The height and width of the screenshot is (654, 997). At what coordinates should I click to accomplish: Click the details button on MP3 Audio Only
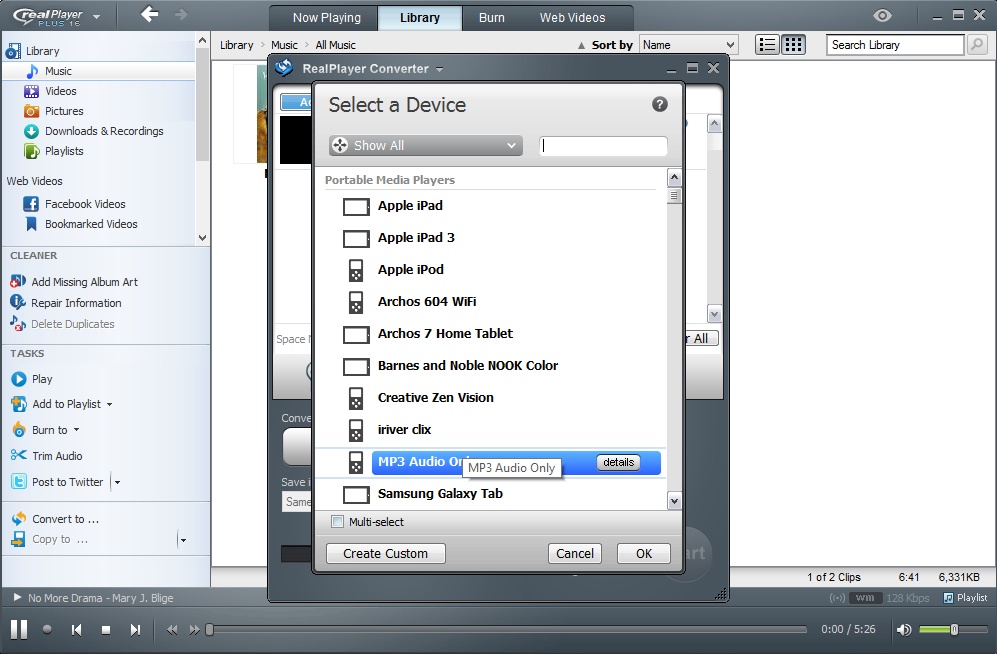point(618,462)
